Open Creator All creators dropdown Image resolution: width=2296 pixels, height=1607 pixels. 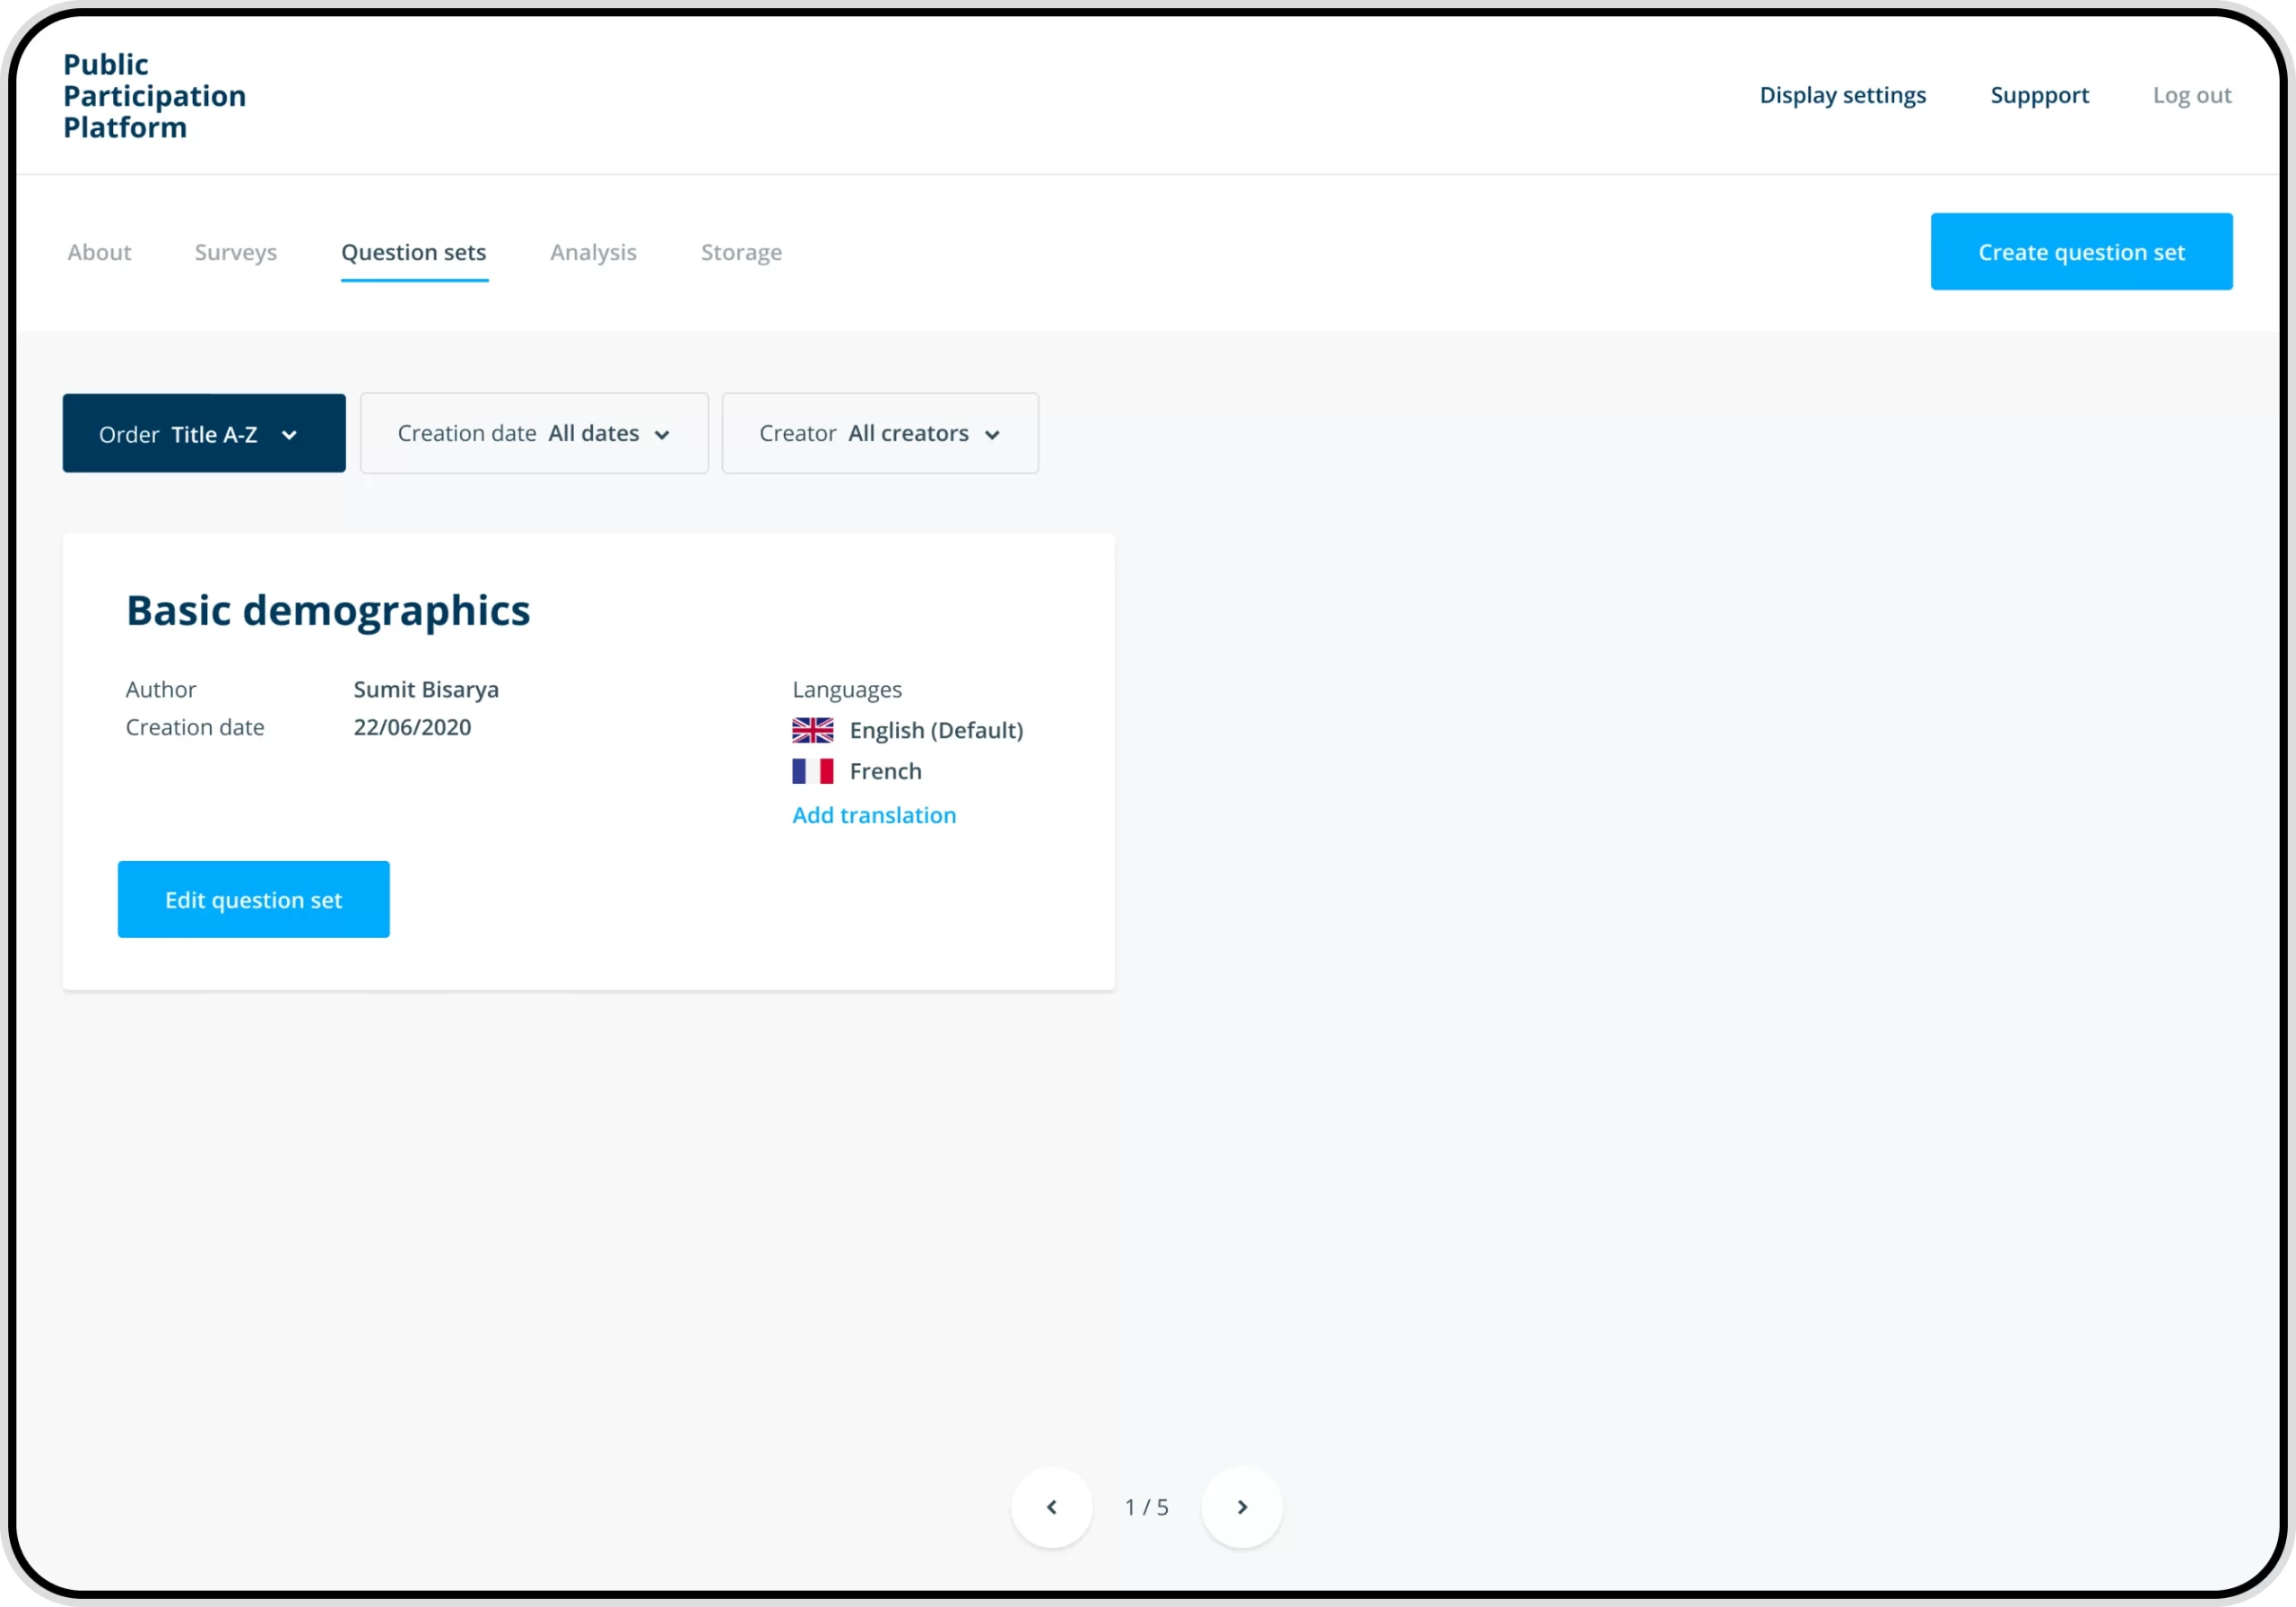(879, 434)
